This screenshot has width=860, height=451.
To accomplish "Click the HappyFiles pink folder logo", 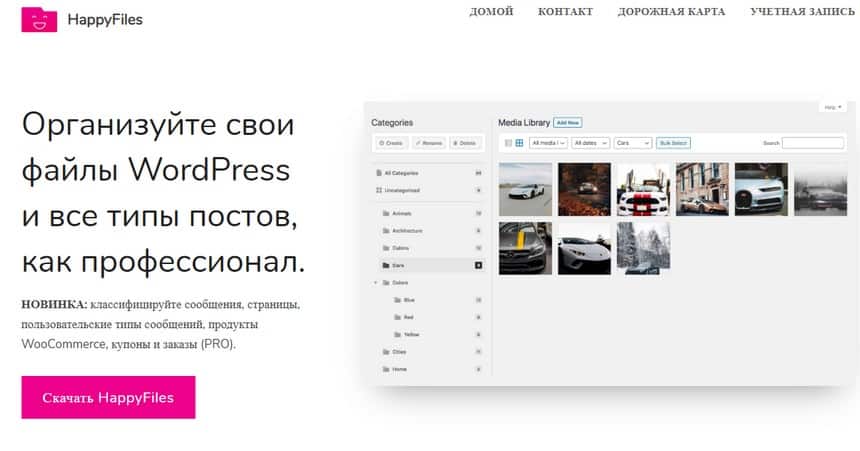I will [39, 20].
